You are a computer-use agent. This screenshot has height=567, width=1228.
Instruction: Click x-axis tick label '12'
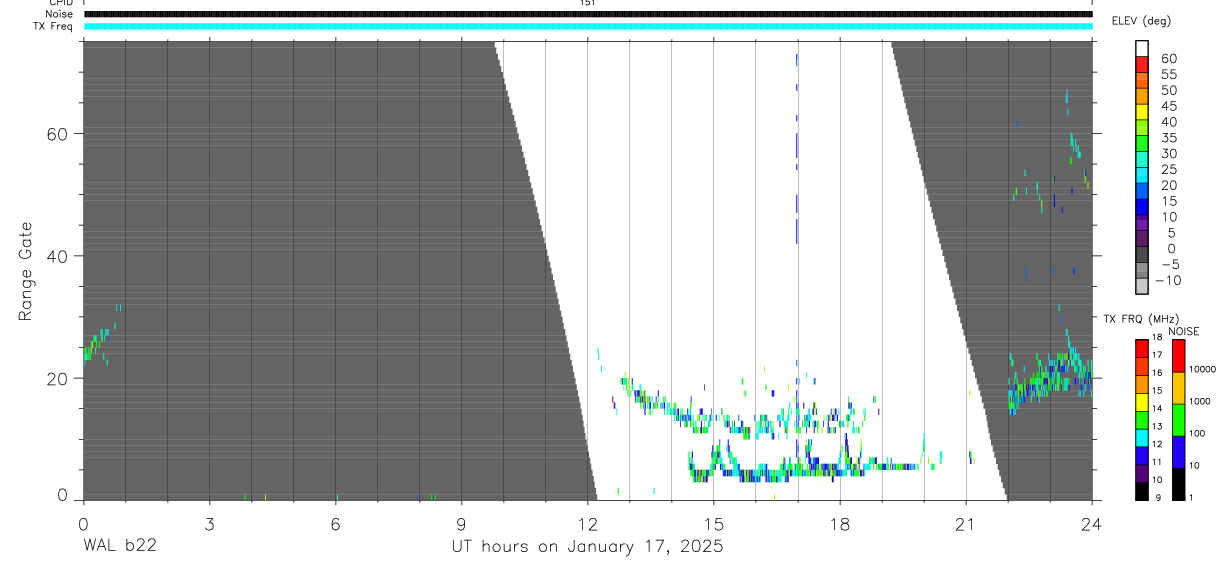587,524
